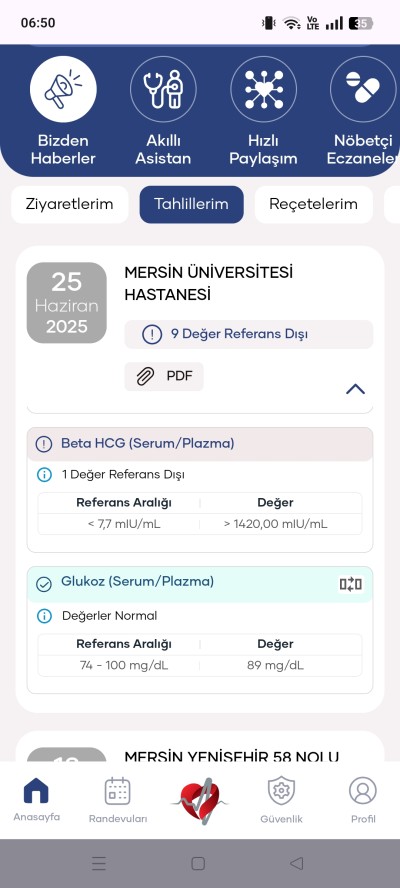Open the PDF attachment button
The image size is (400, 888).
pos(164,377)
